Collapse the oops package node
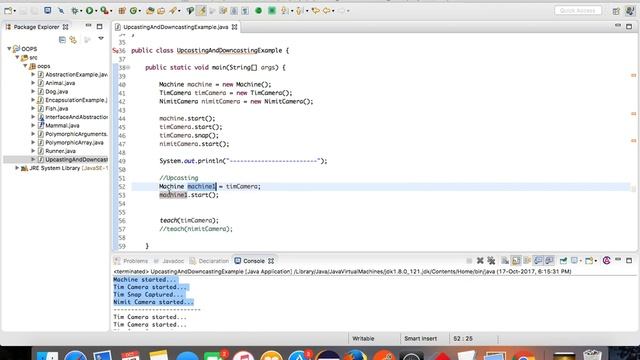640x360 pixels. [25, 66]
